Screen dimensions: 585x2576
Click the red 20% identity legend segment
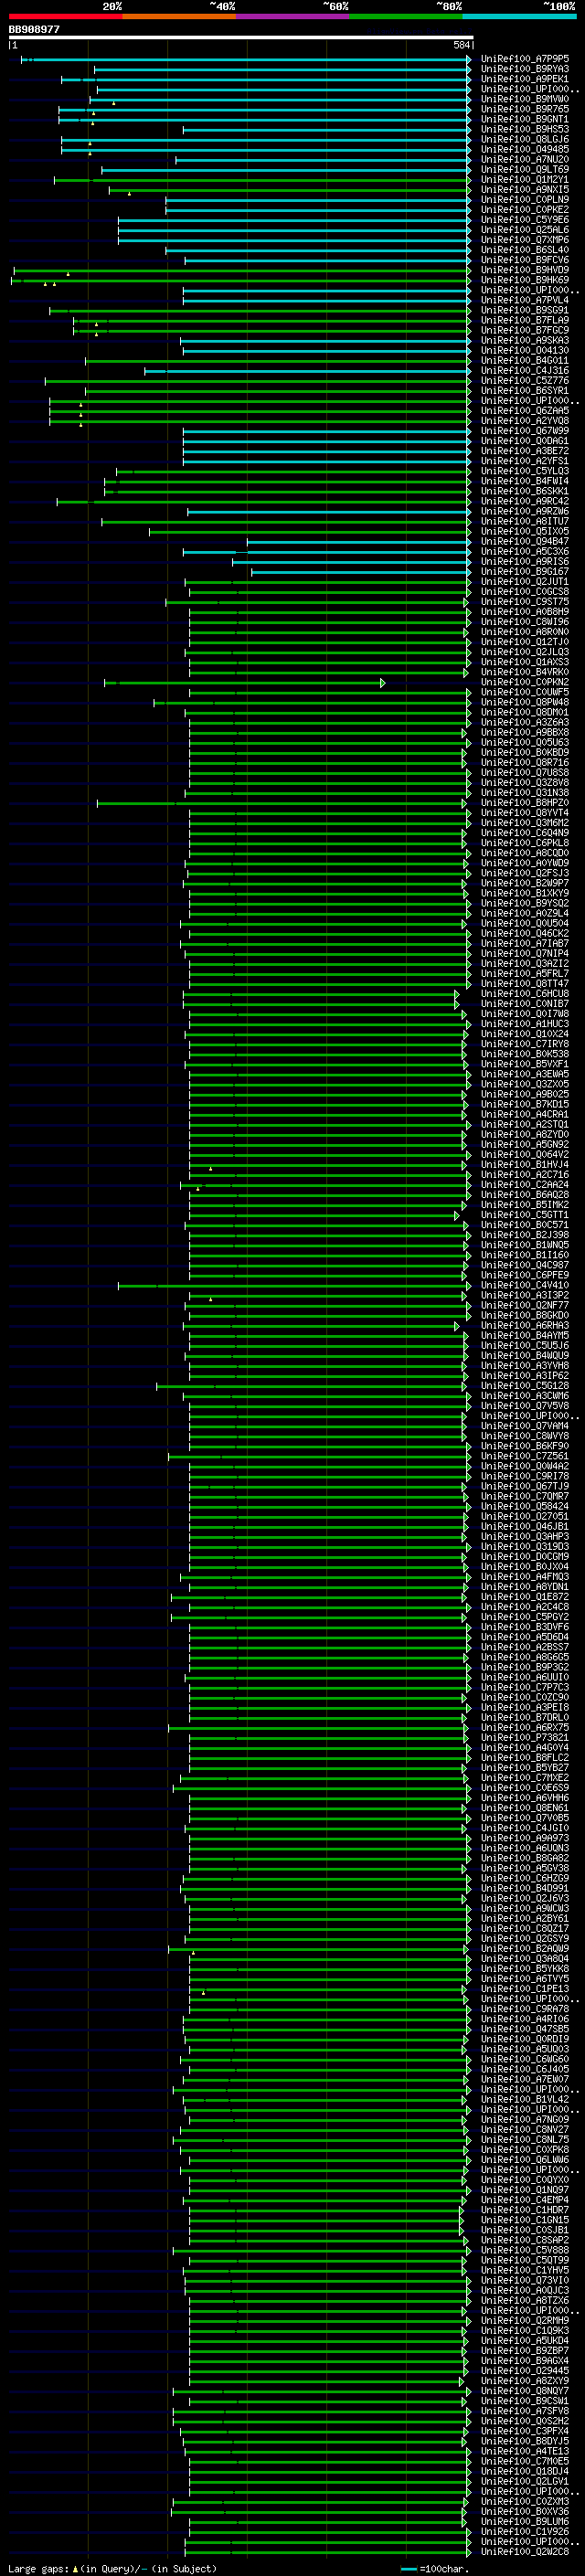65,17
